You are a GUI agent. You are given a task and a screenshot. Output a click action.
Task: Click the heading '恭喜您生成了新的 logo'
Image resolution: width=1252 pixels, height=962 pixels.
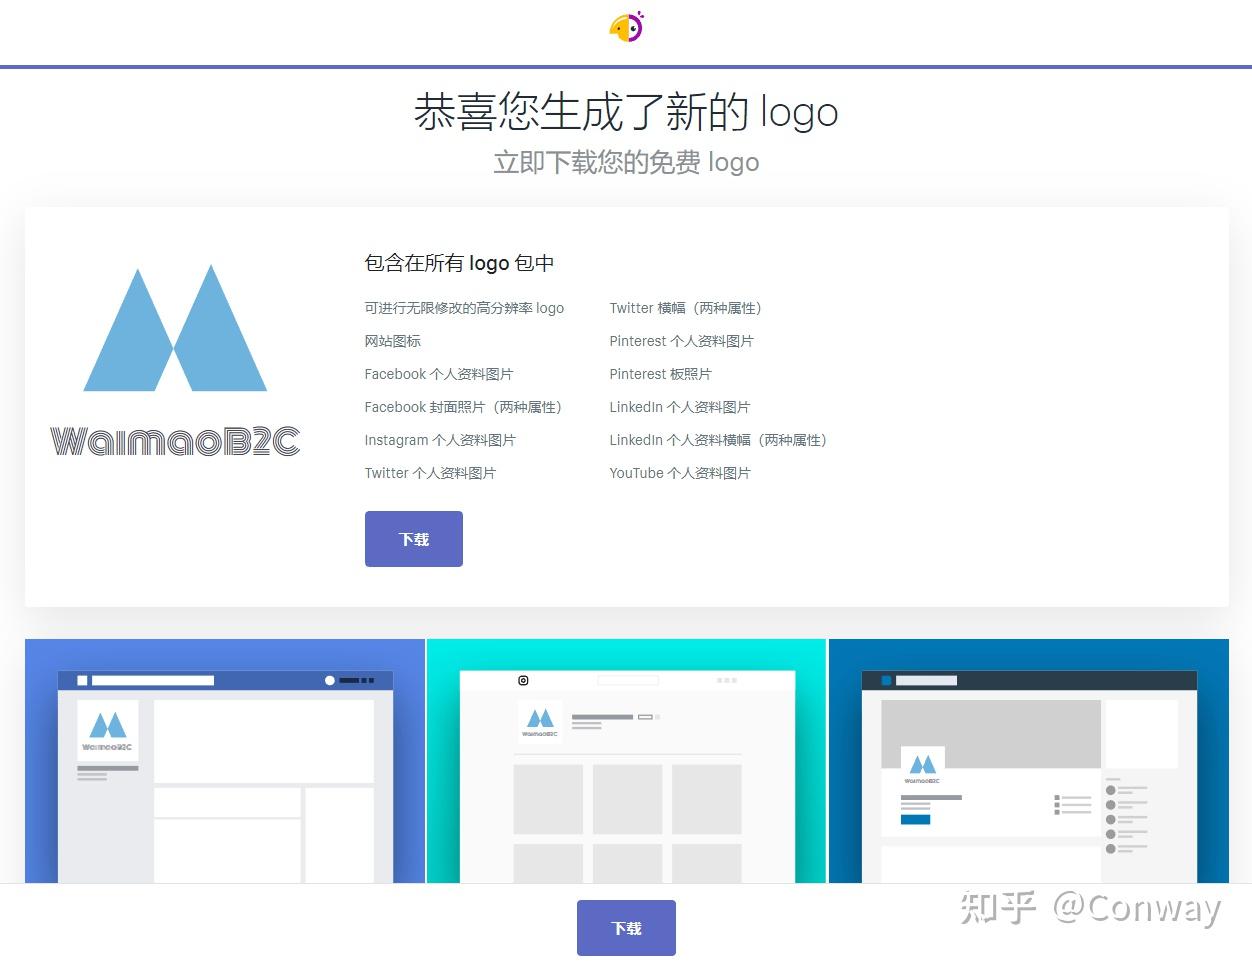click(x=626, y=112)
